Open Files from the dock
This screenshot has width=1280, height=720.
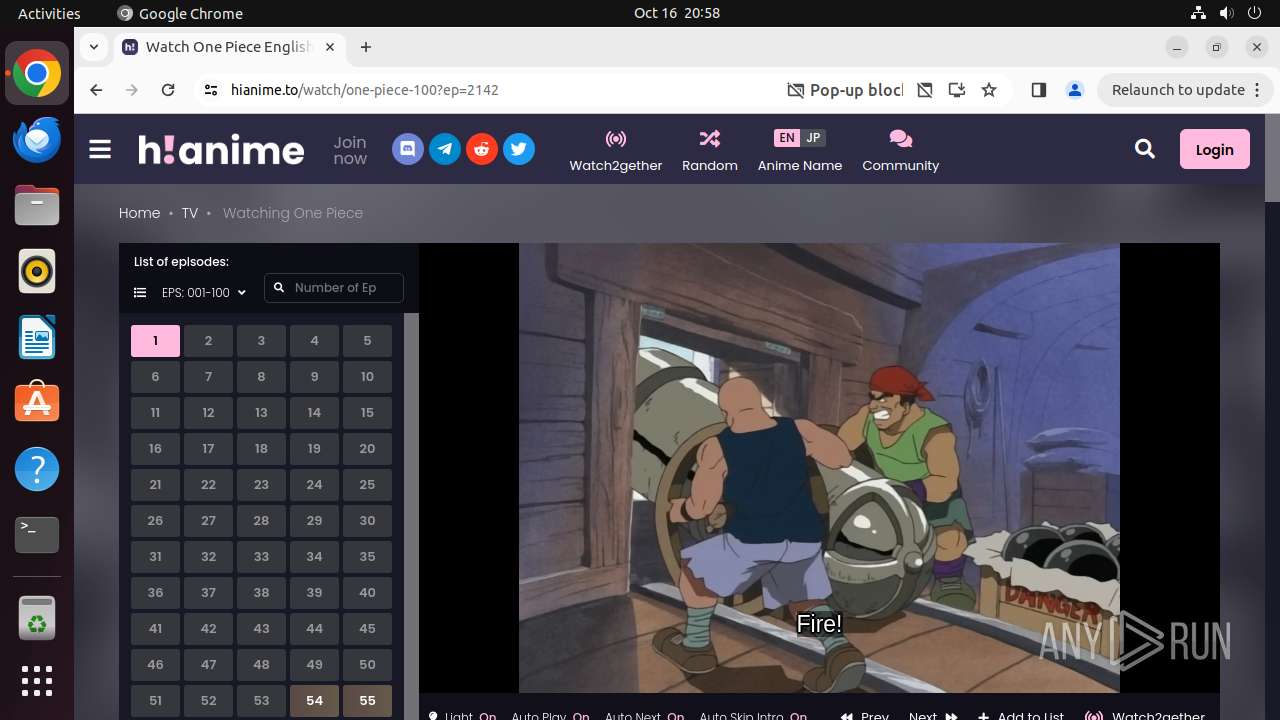click(37, 205)
